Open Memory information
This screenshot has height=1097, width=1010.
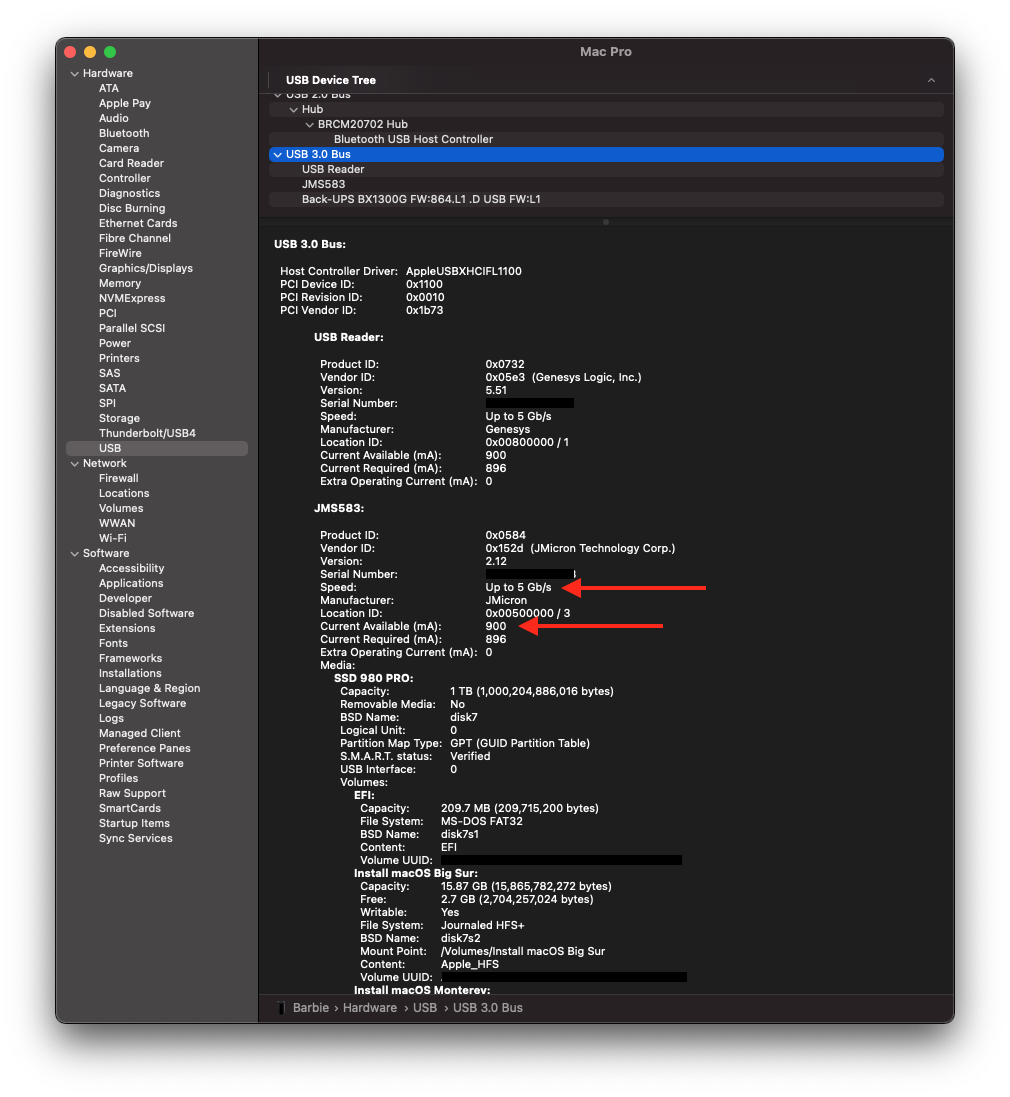[120, 283]
